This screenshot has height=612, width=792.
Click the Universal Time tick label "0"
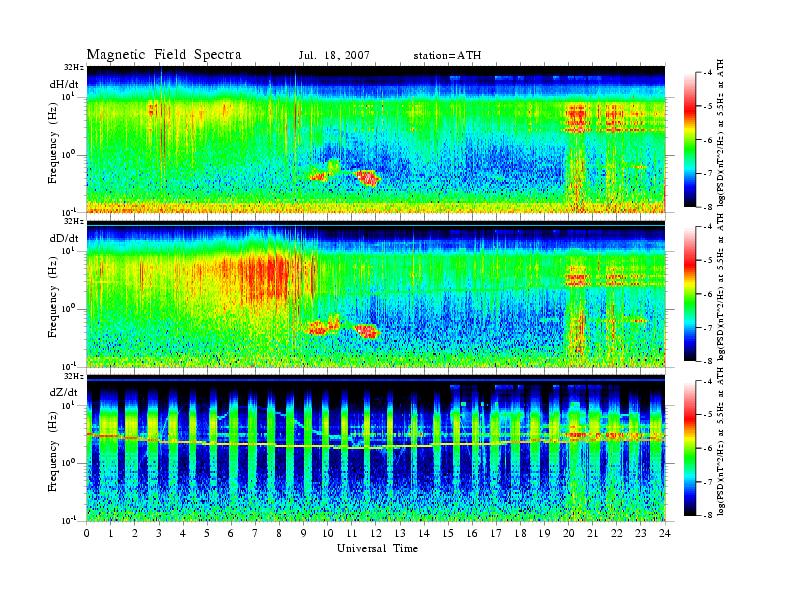point(87,534)
